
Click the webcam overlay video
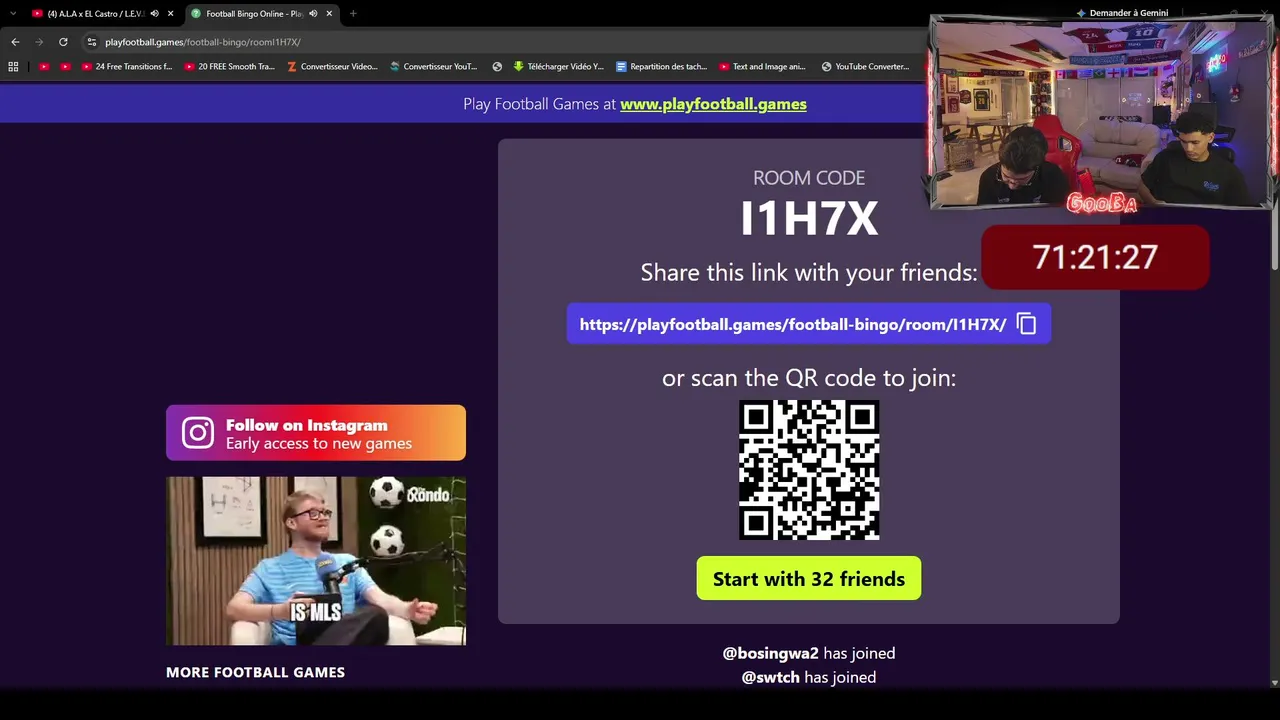pos(1102,113)
